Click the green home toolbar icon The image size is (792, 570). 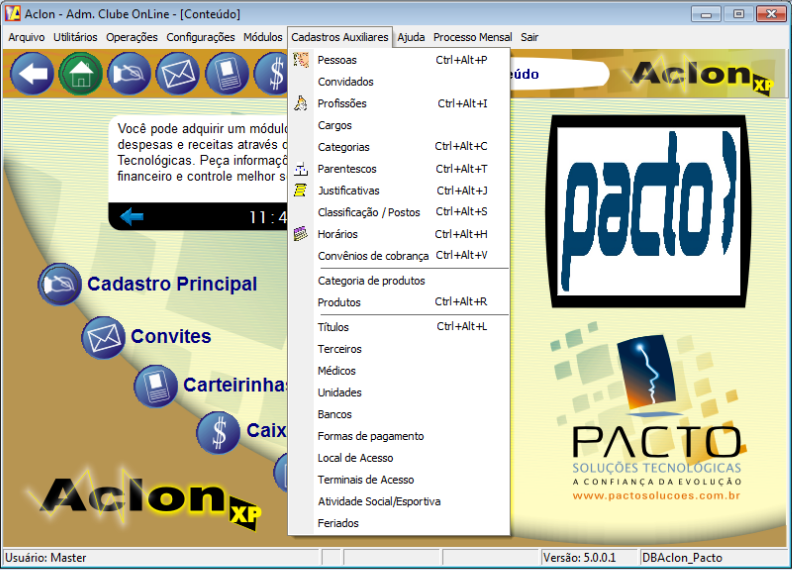pos(81,74)
